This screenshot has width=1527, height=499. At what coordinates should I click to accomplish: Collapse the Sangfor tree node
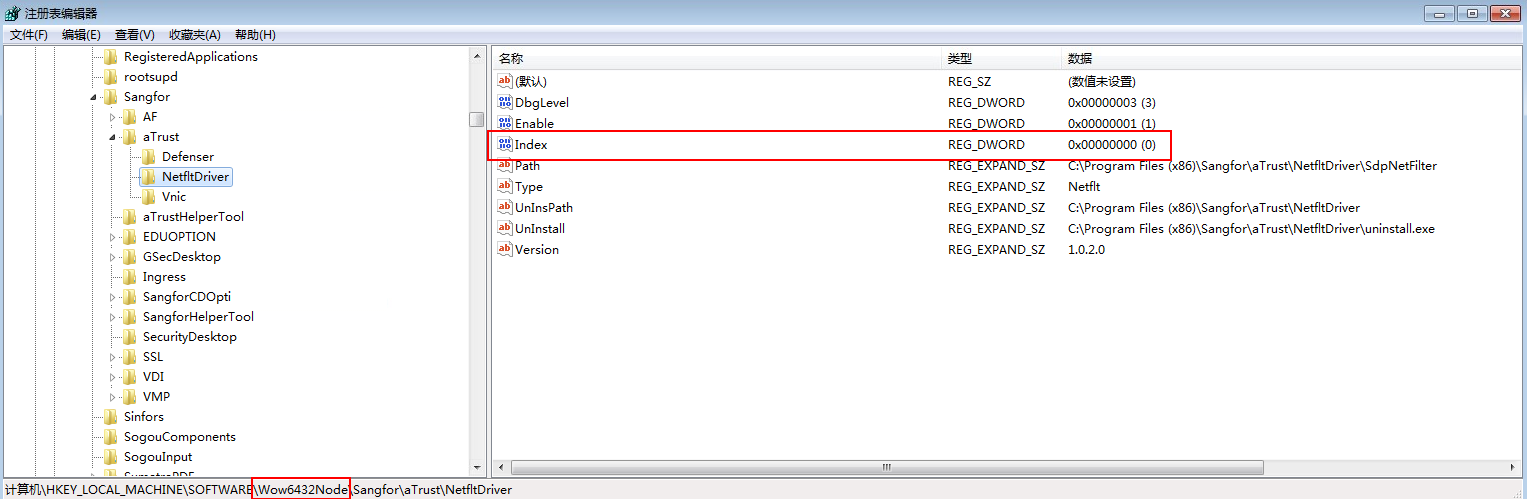pyautogui.click(x=94, y=97)
